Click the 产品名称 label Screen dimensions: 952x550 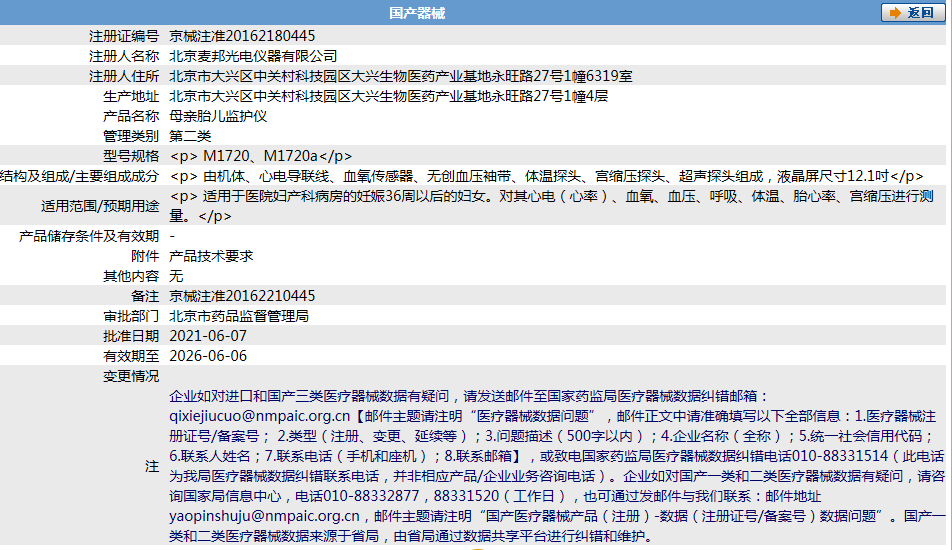coord(131,116)
